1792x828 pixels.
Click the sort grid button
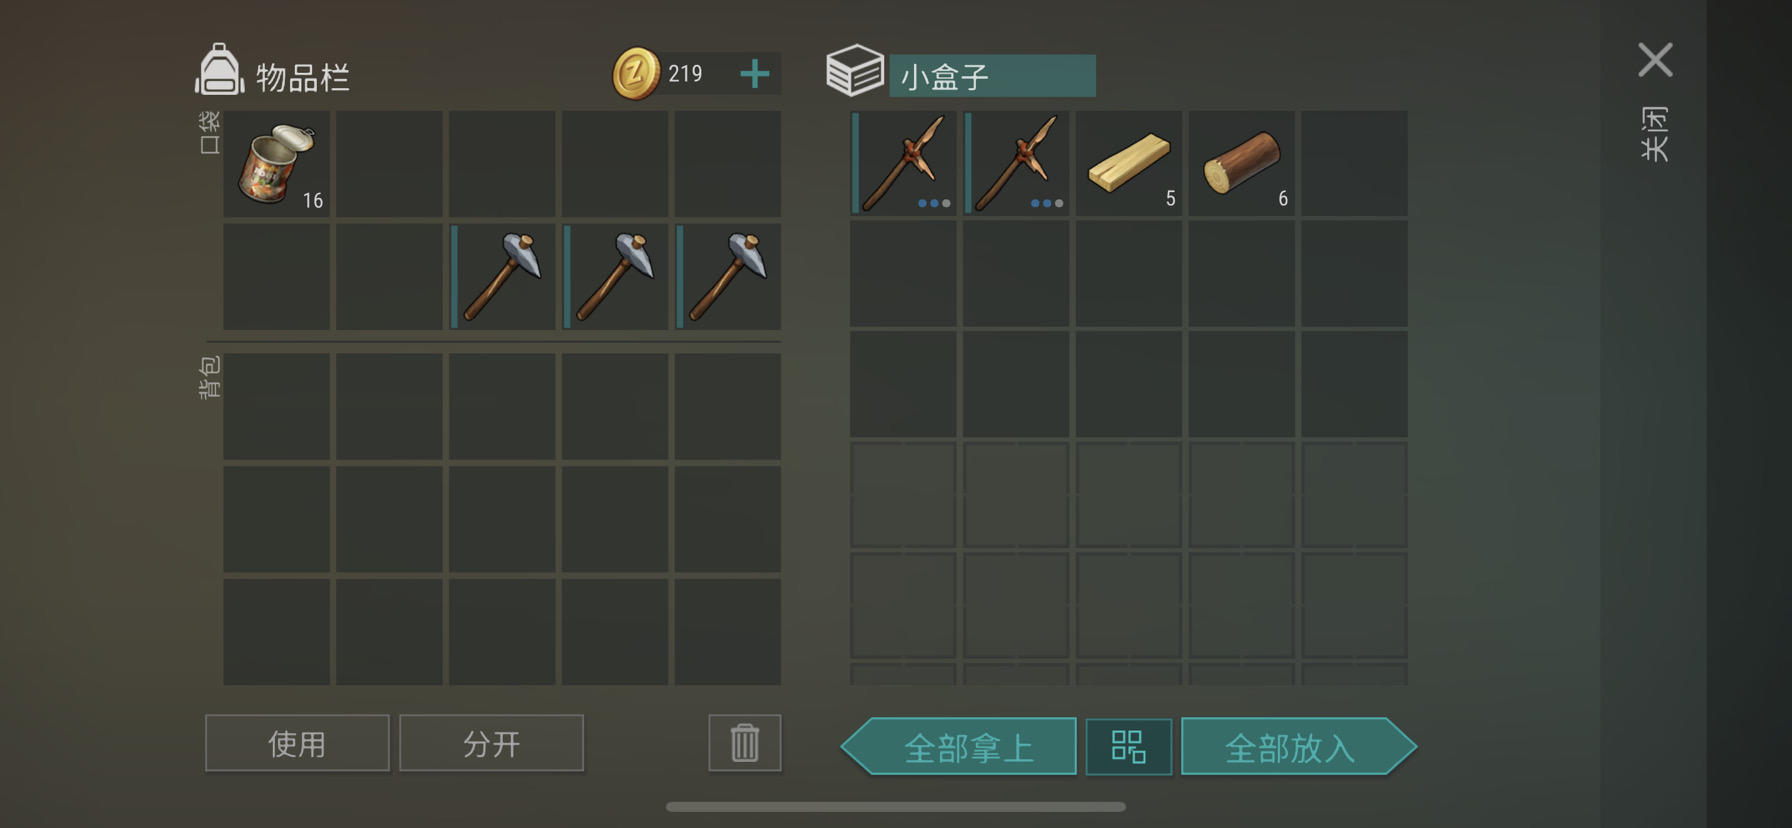pyautogui.click(x=1129, y=746)
